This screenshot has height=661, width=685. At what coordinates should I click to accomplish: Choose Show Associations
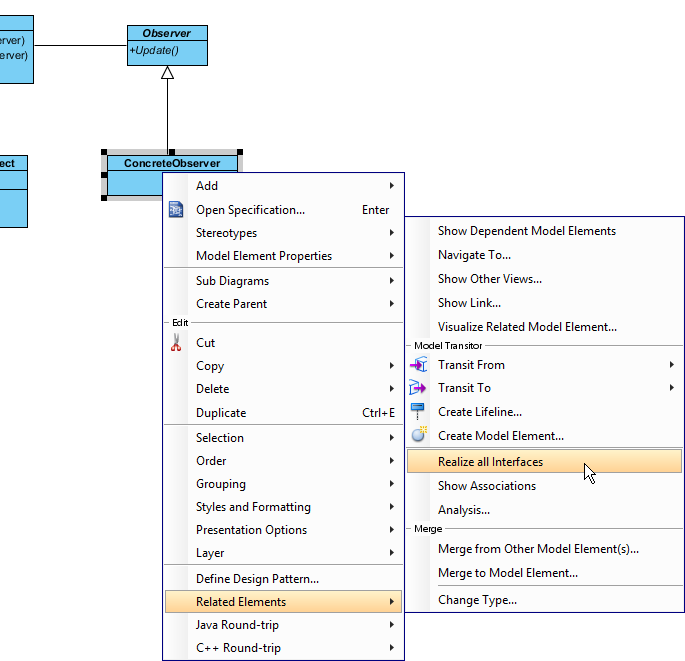click(x=544, y=486)
